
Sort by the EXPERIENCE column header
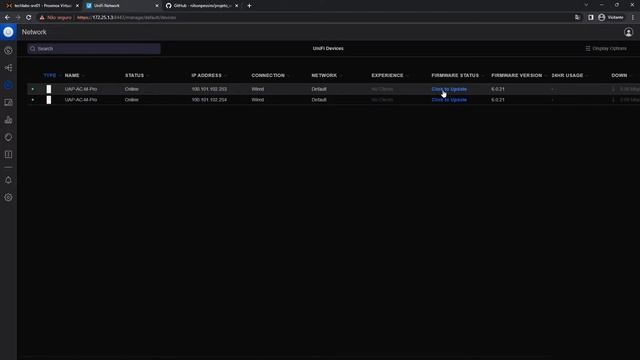(x=387, y=76)
